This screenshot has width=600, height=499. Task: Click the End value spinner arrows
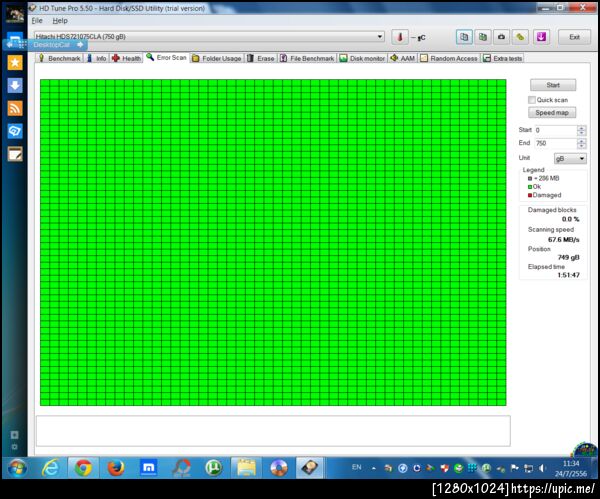[x=581, y=144]
